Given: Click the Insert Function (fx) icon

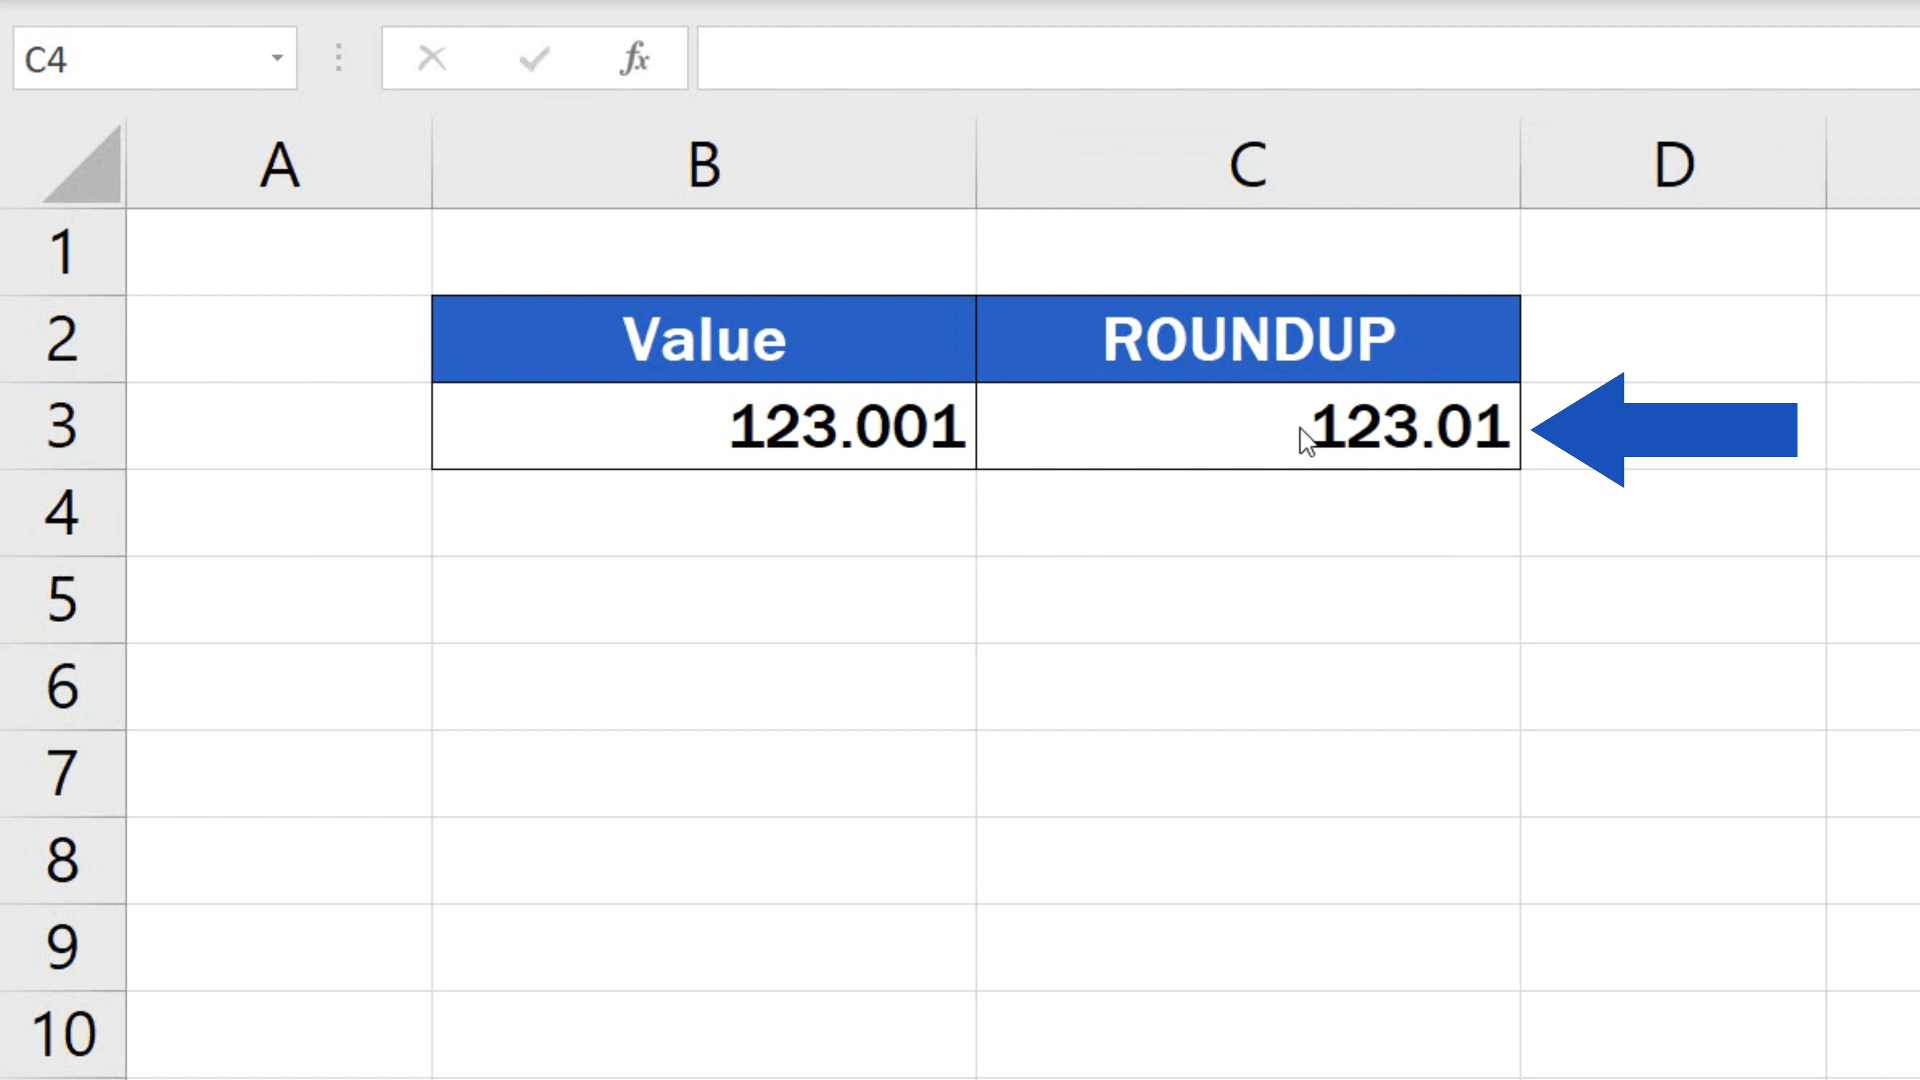Looking at the screenshot, I should point(635,57).
